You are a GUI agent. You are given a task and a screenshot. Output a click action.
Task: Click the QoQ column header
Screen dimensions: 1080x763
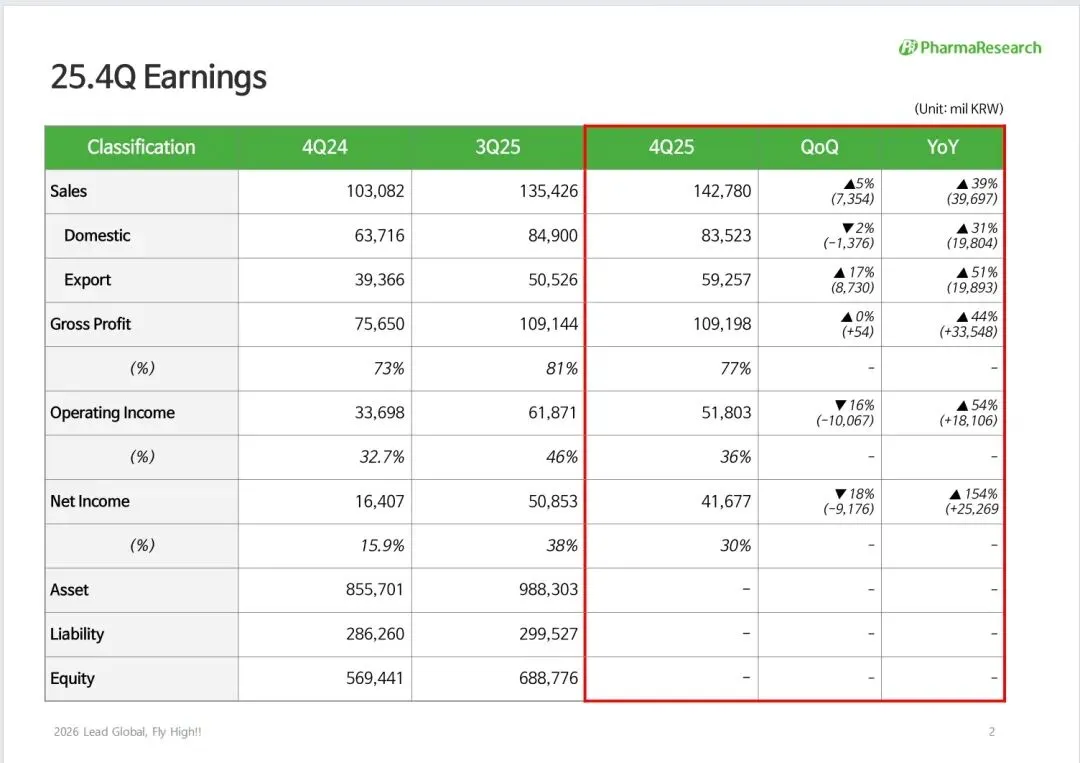819,148
